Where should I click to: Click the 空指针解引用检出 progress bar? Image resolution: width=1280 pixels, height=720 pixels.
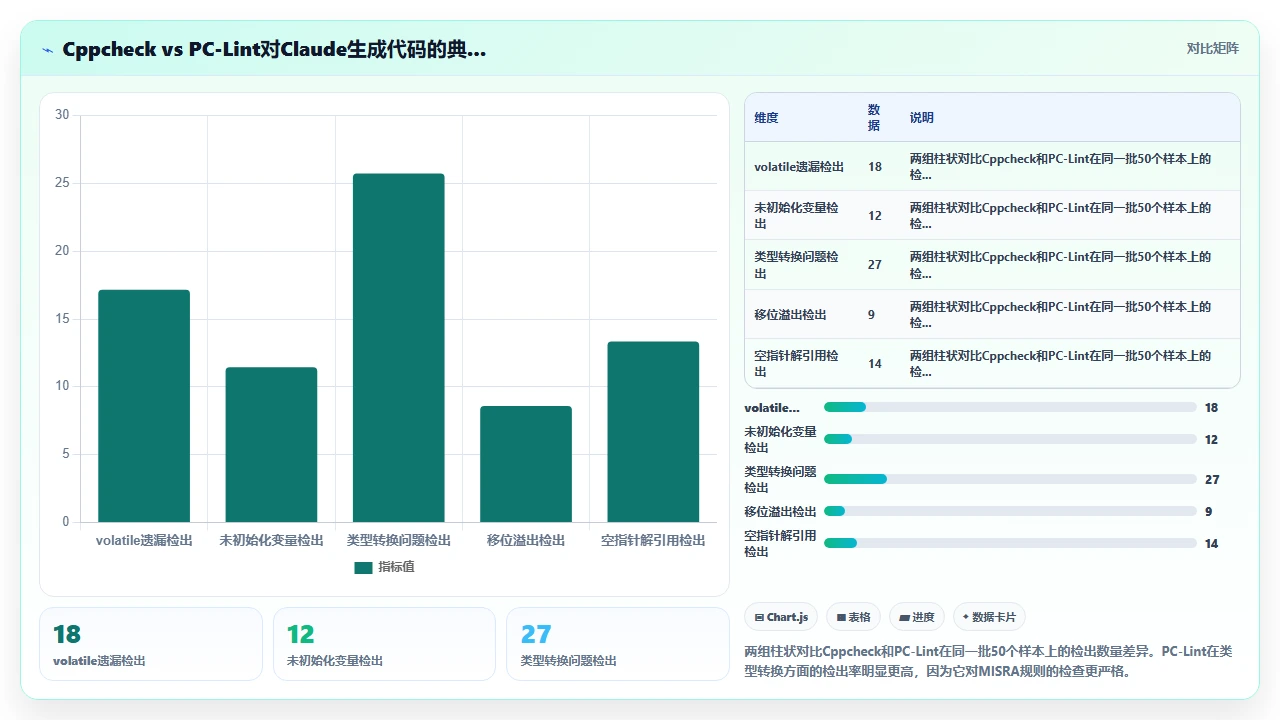point(1010,543)
